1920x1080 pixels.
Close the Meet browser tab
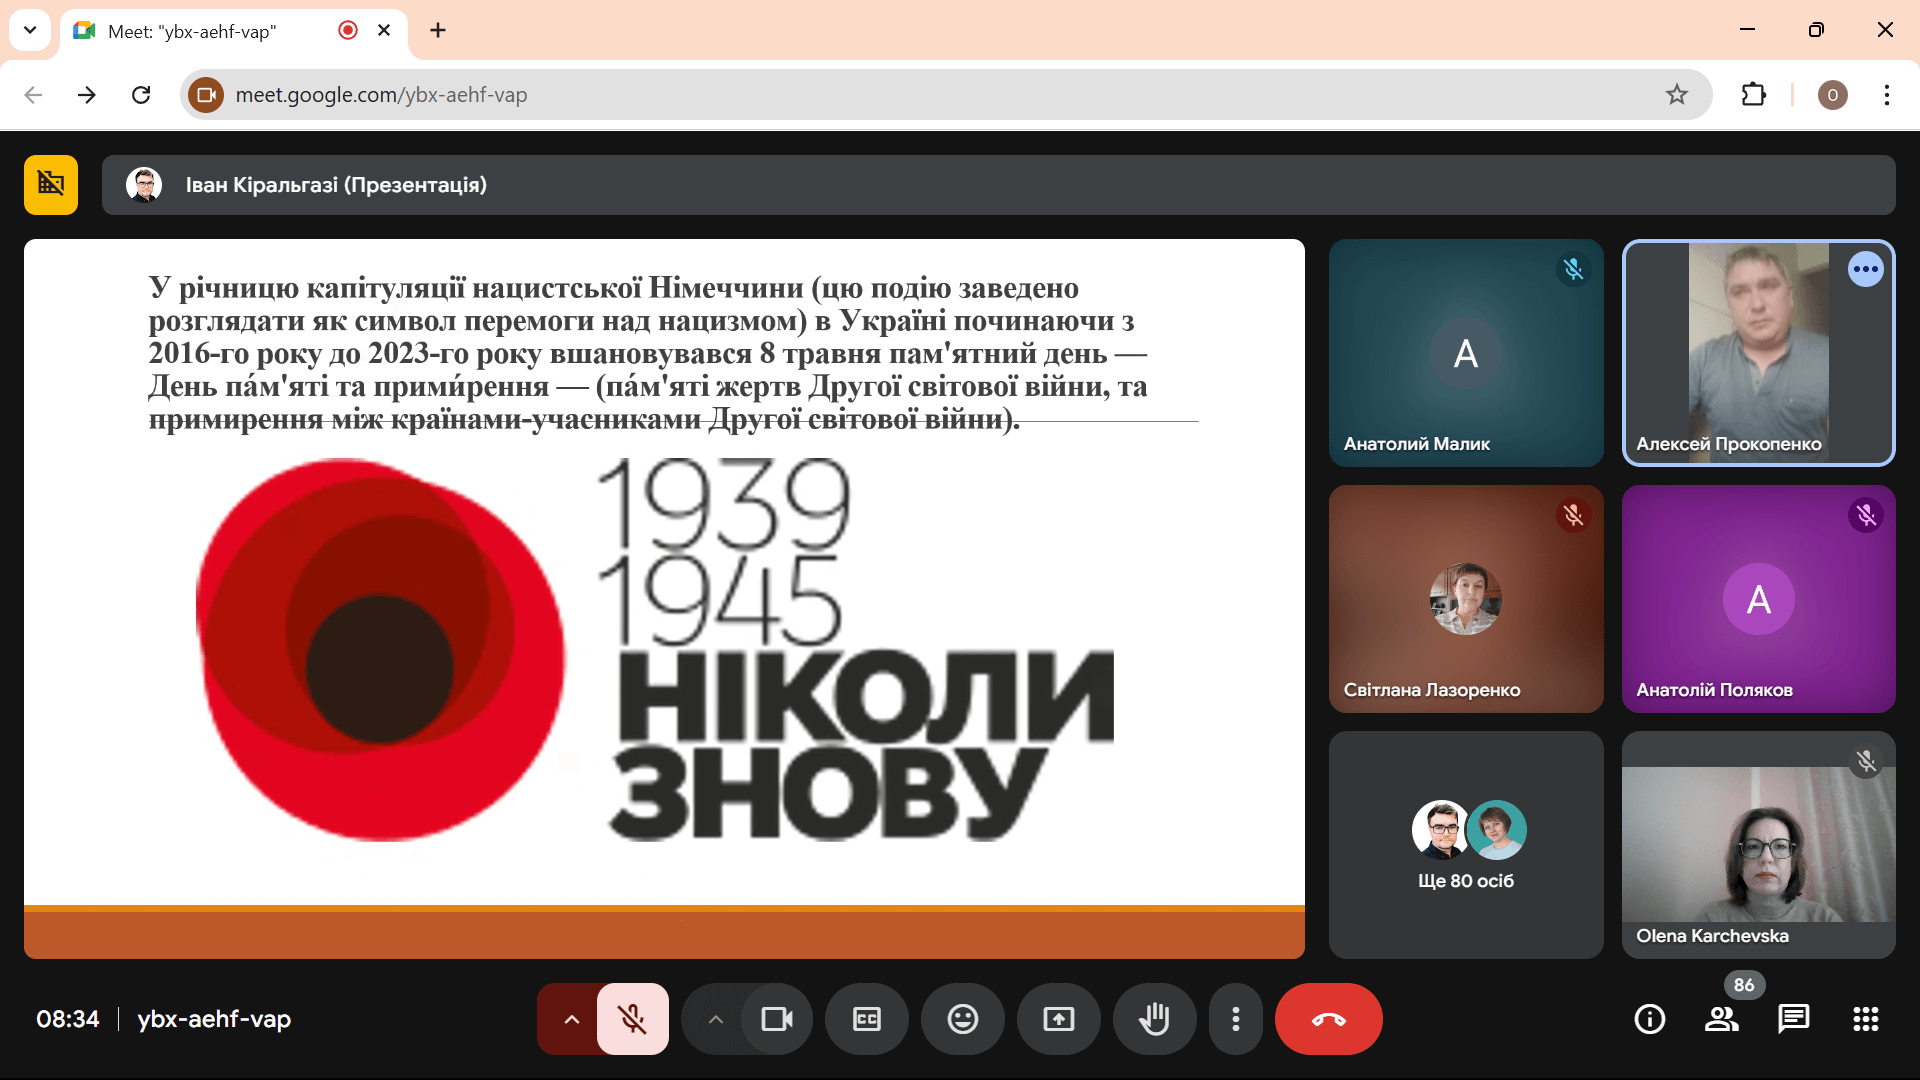point(384,30)
